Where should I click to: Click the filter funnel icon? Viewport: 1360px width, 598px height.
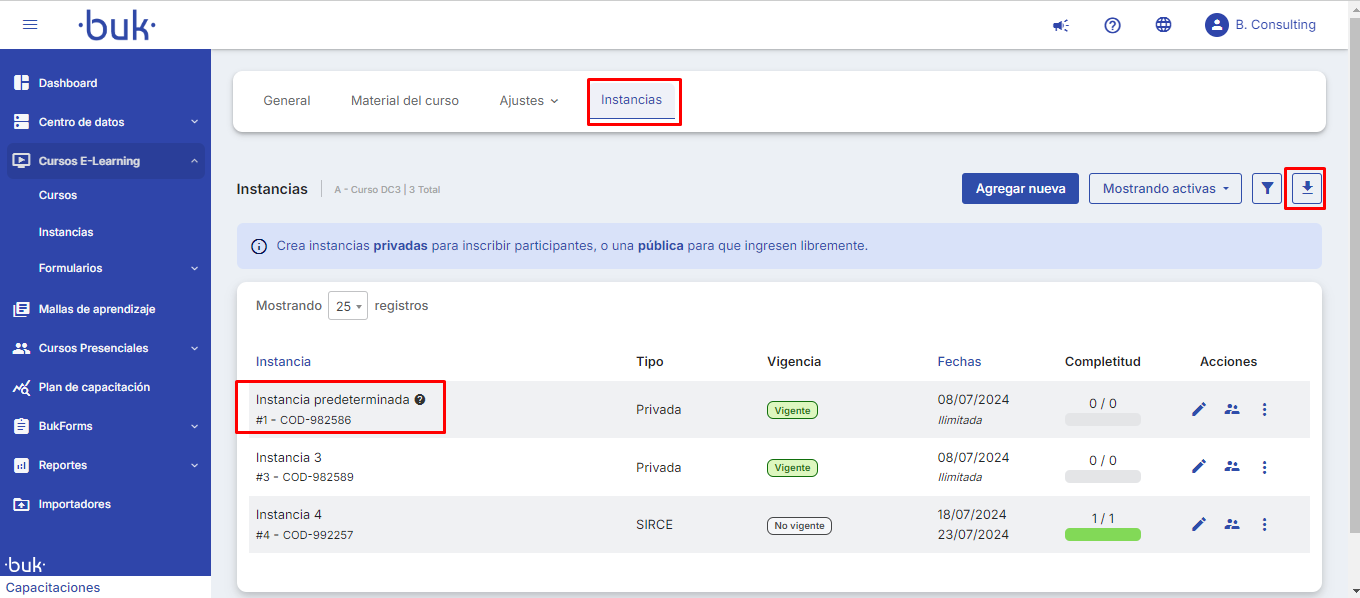pos(1267,188)
